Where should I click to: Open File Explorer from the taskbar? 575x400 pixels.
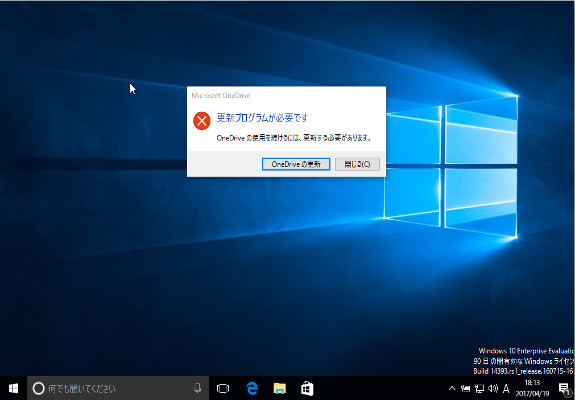279,388
